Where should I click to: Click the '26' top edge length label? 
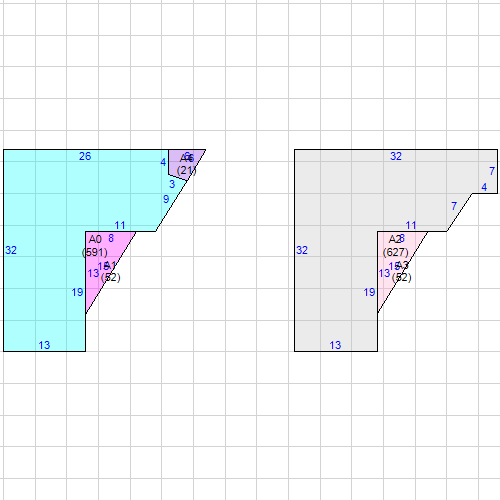click(x=85, y=156)
